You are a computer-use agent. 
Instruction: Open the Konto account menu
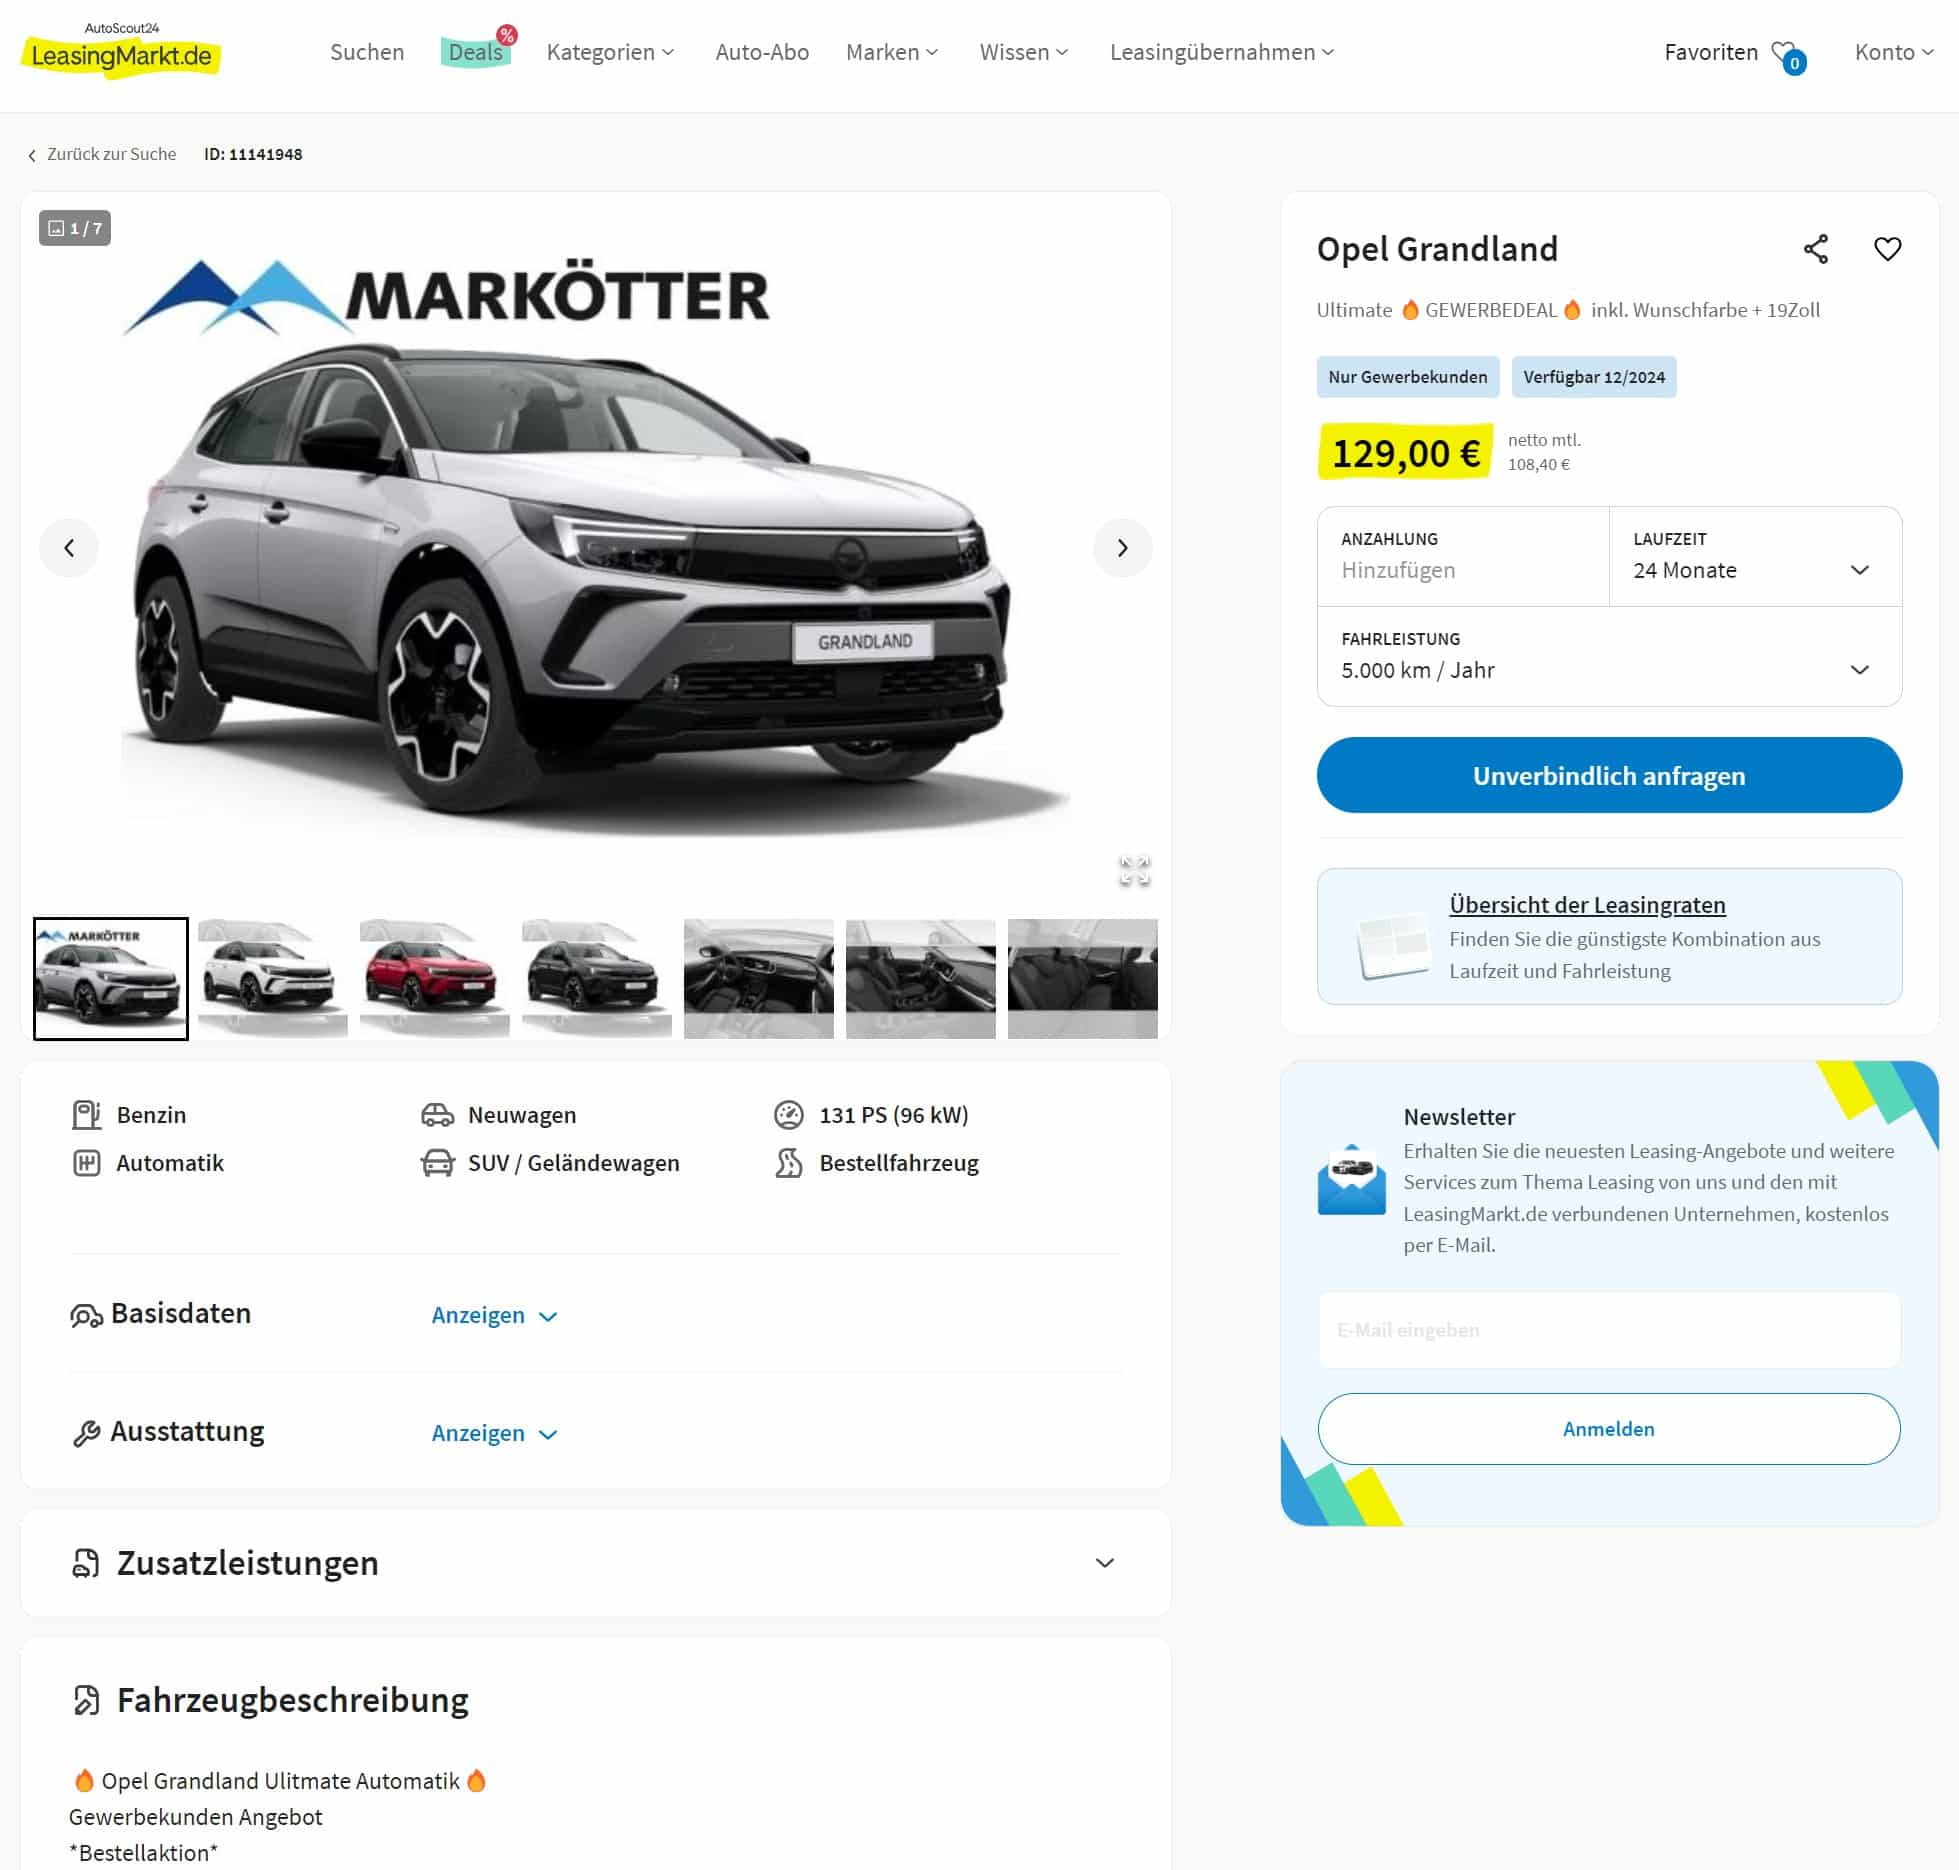1894,52
